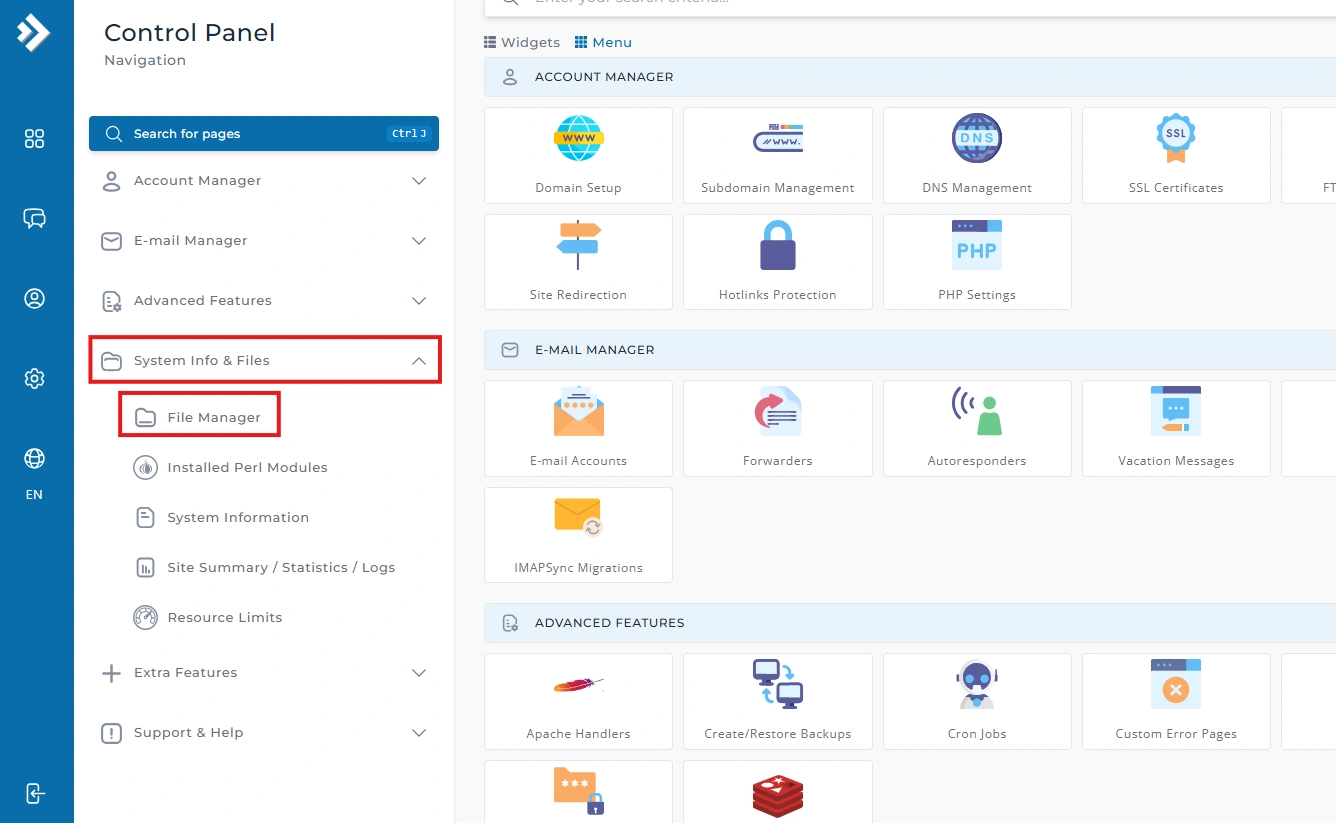Open the Site Redirection signpost icon
The height and width of the screenshot is (823, 1336).
pos(578,245)
